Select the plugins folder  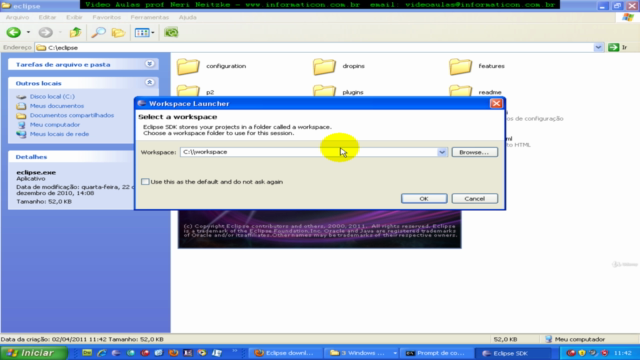pos(338,91)
